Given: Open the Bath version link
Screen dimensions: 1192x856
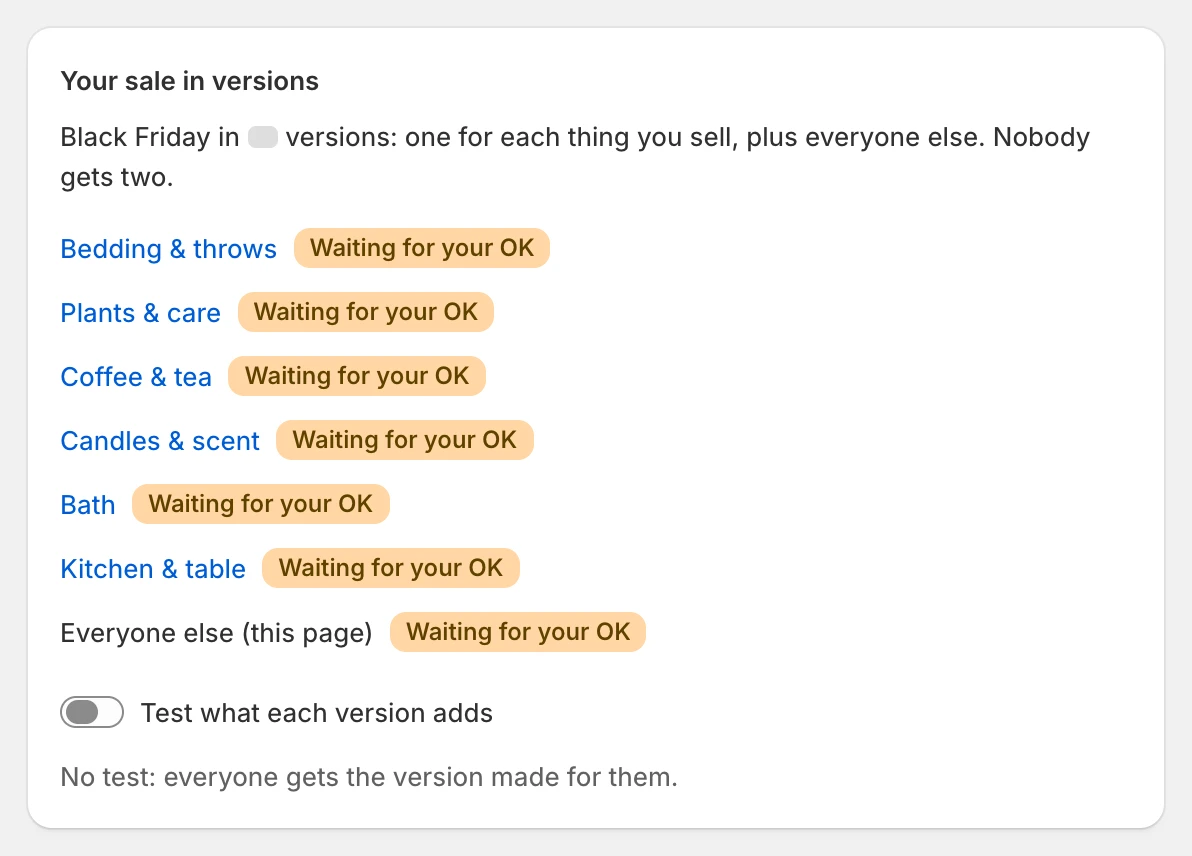Looking at the screenshot, I should (x=88, y=504).
